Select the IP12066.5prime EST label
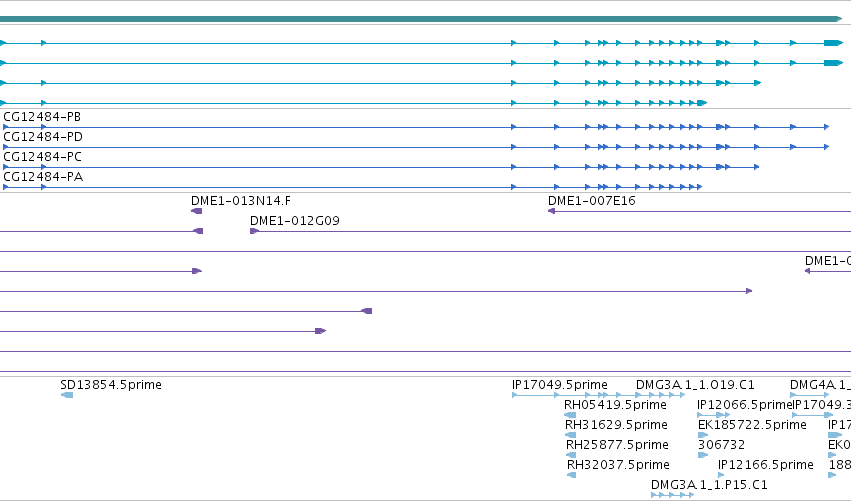851x501 pixels. point(745,405)
